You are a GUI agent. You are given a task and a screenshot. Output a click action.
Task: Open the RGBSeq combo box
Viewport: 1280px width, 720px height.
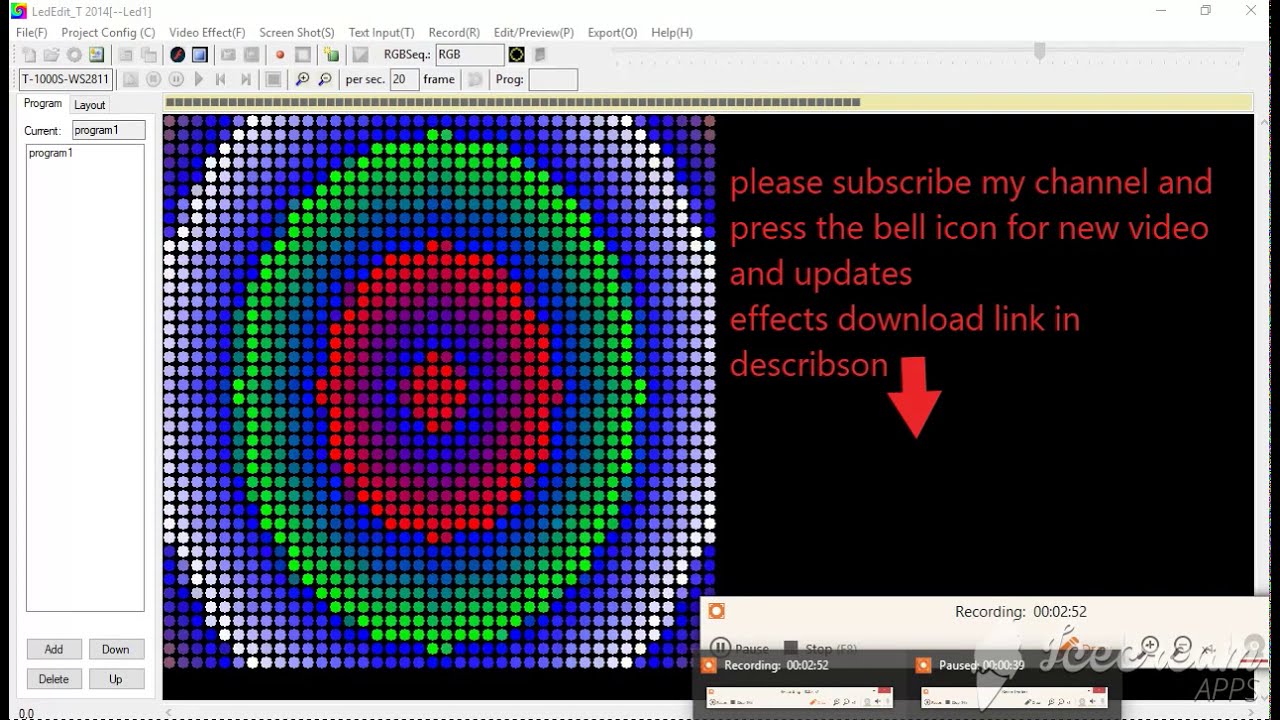coord(469,55)
